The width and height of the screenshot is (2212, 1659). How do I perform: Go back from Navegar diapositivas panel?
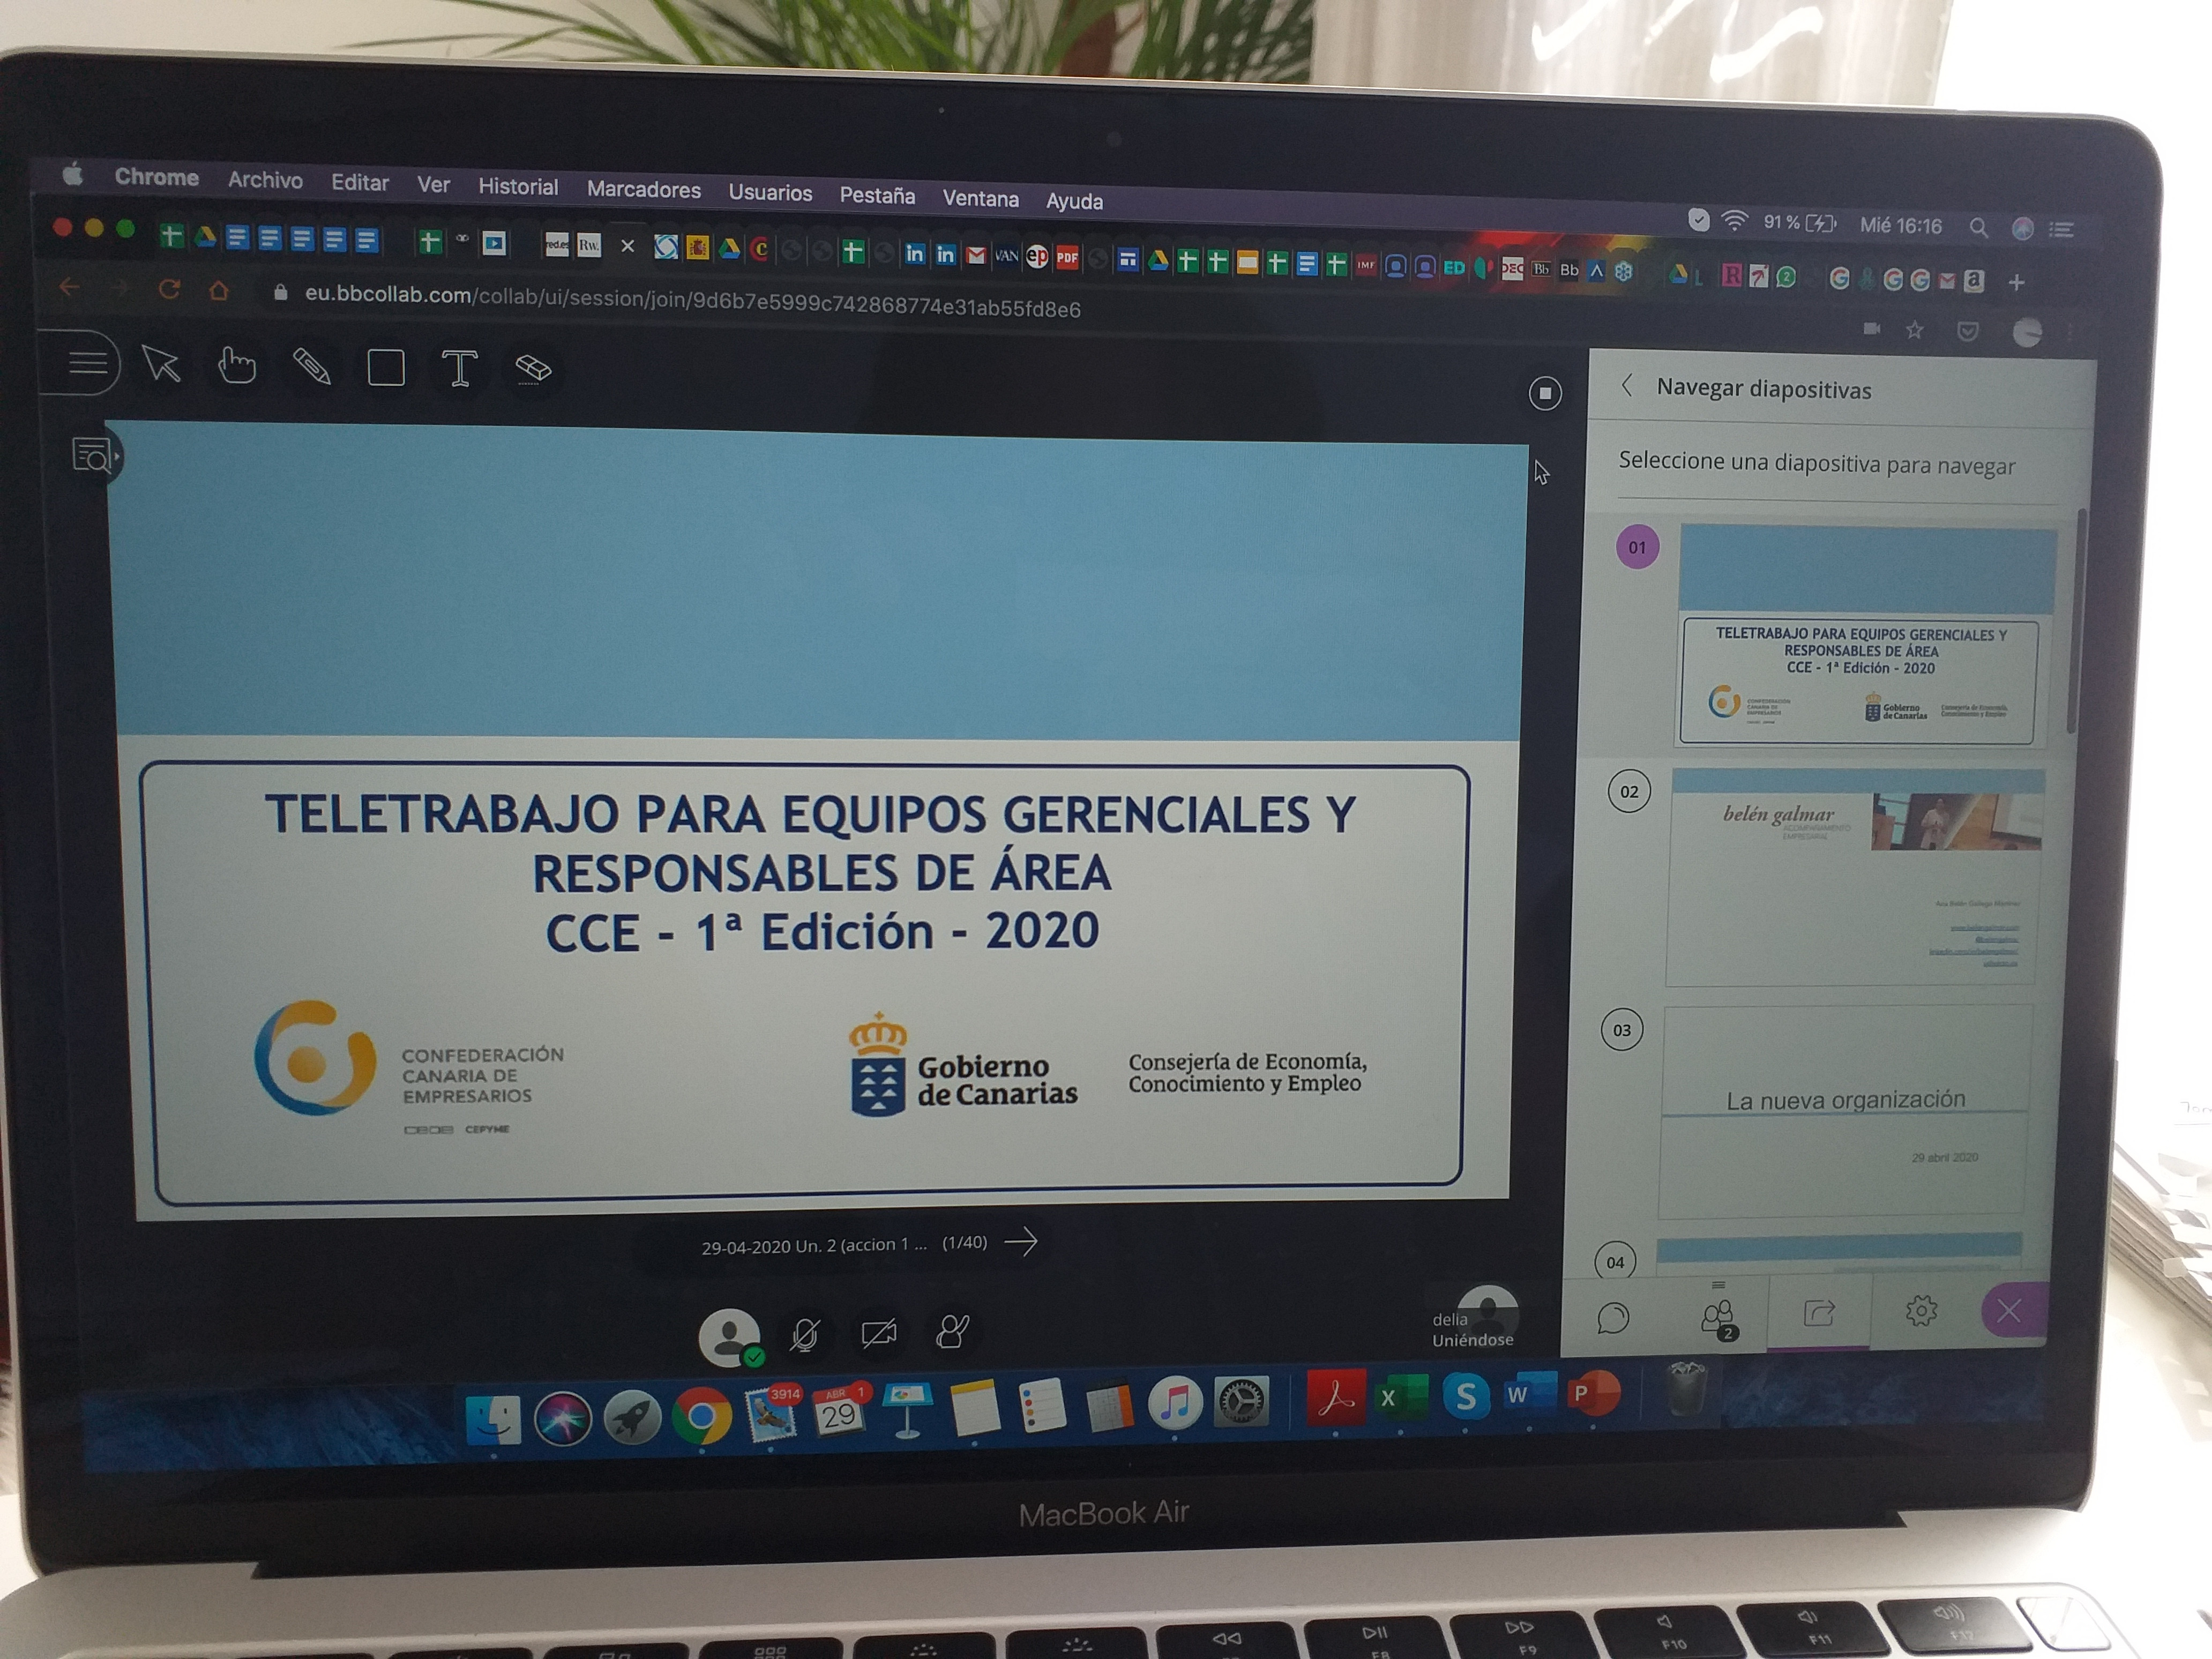(1628, 386)
